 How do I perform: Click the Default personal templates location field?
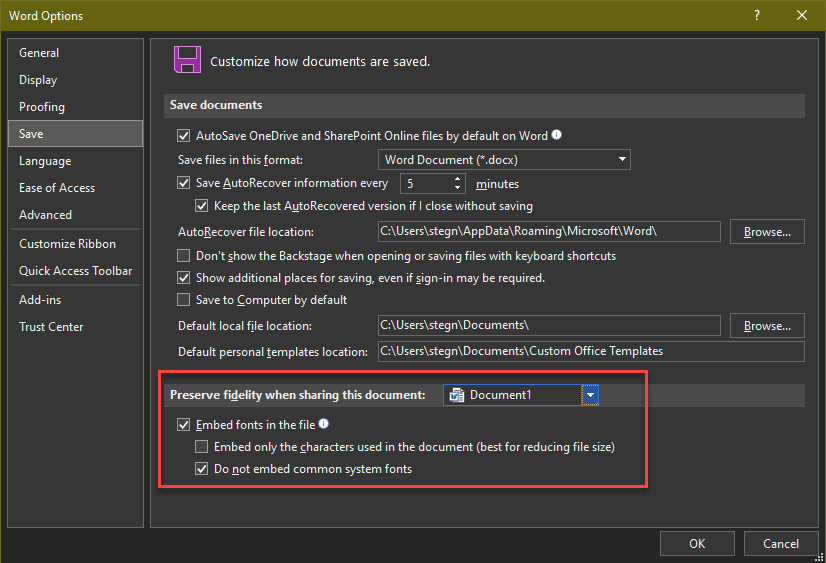(x=591, y=351)
